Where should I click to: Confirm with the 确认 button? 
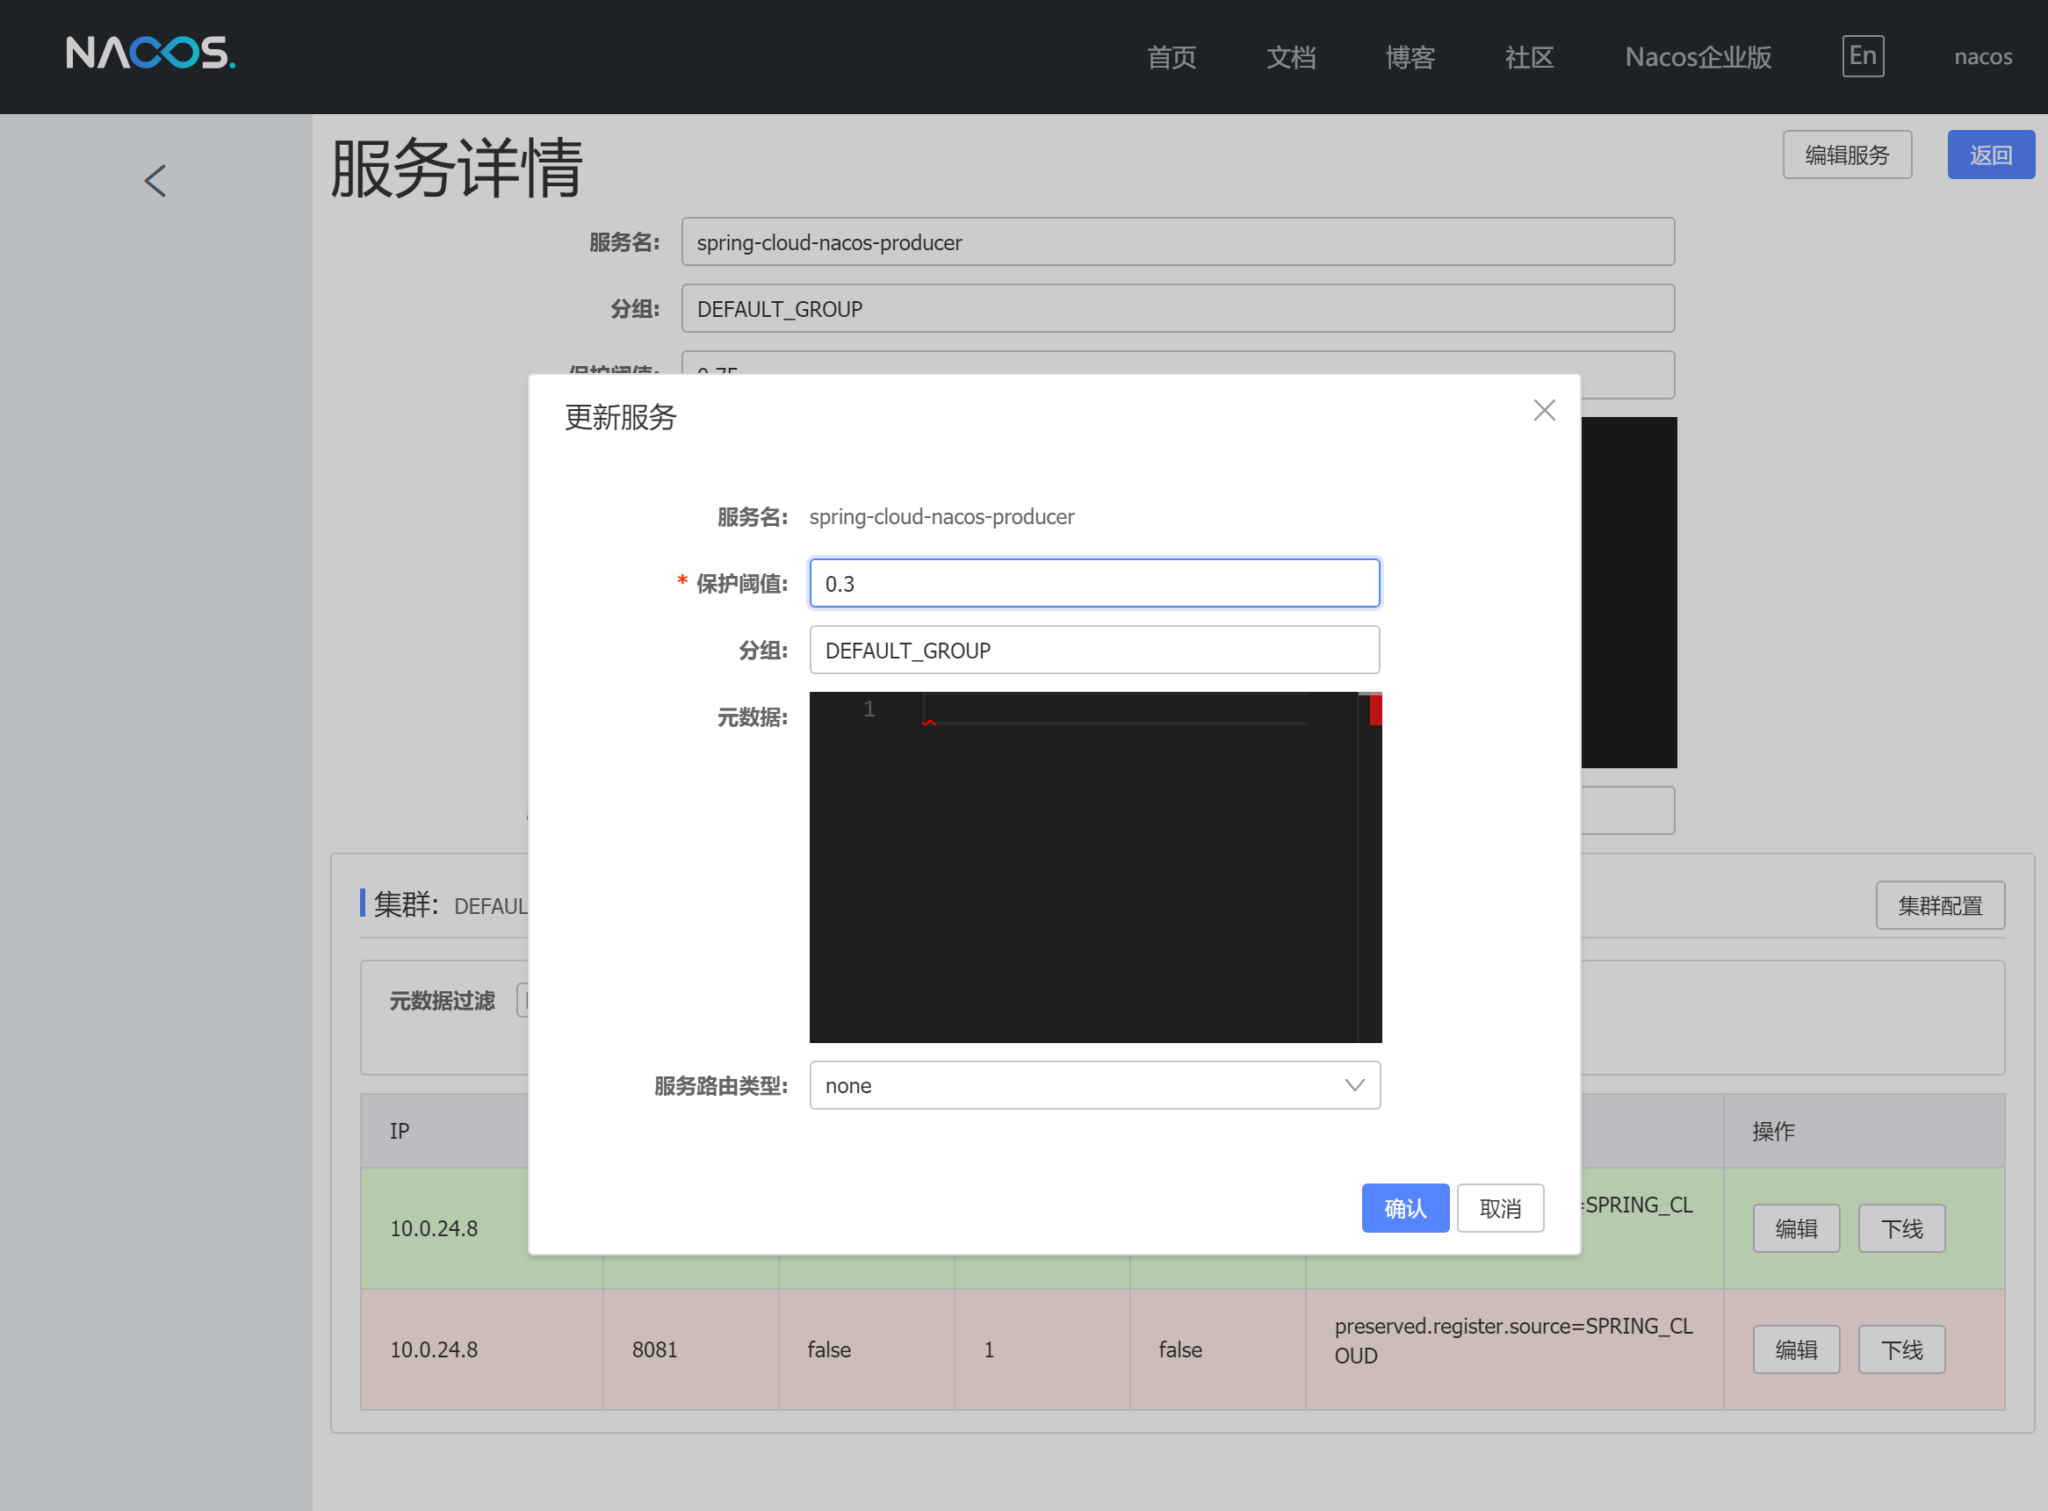tap(1405, 1208)
